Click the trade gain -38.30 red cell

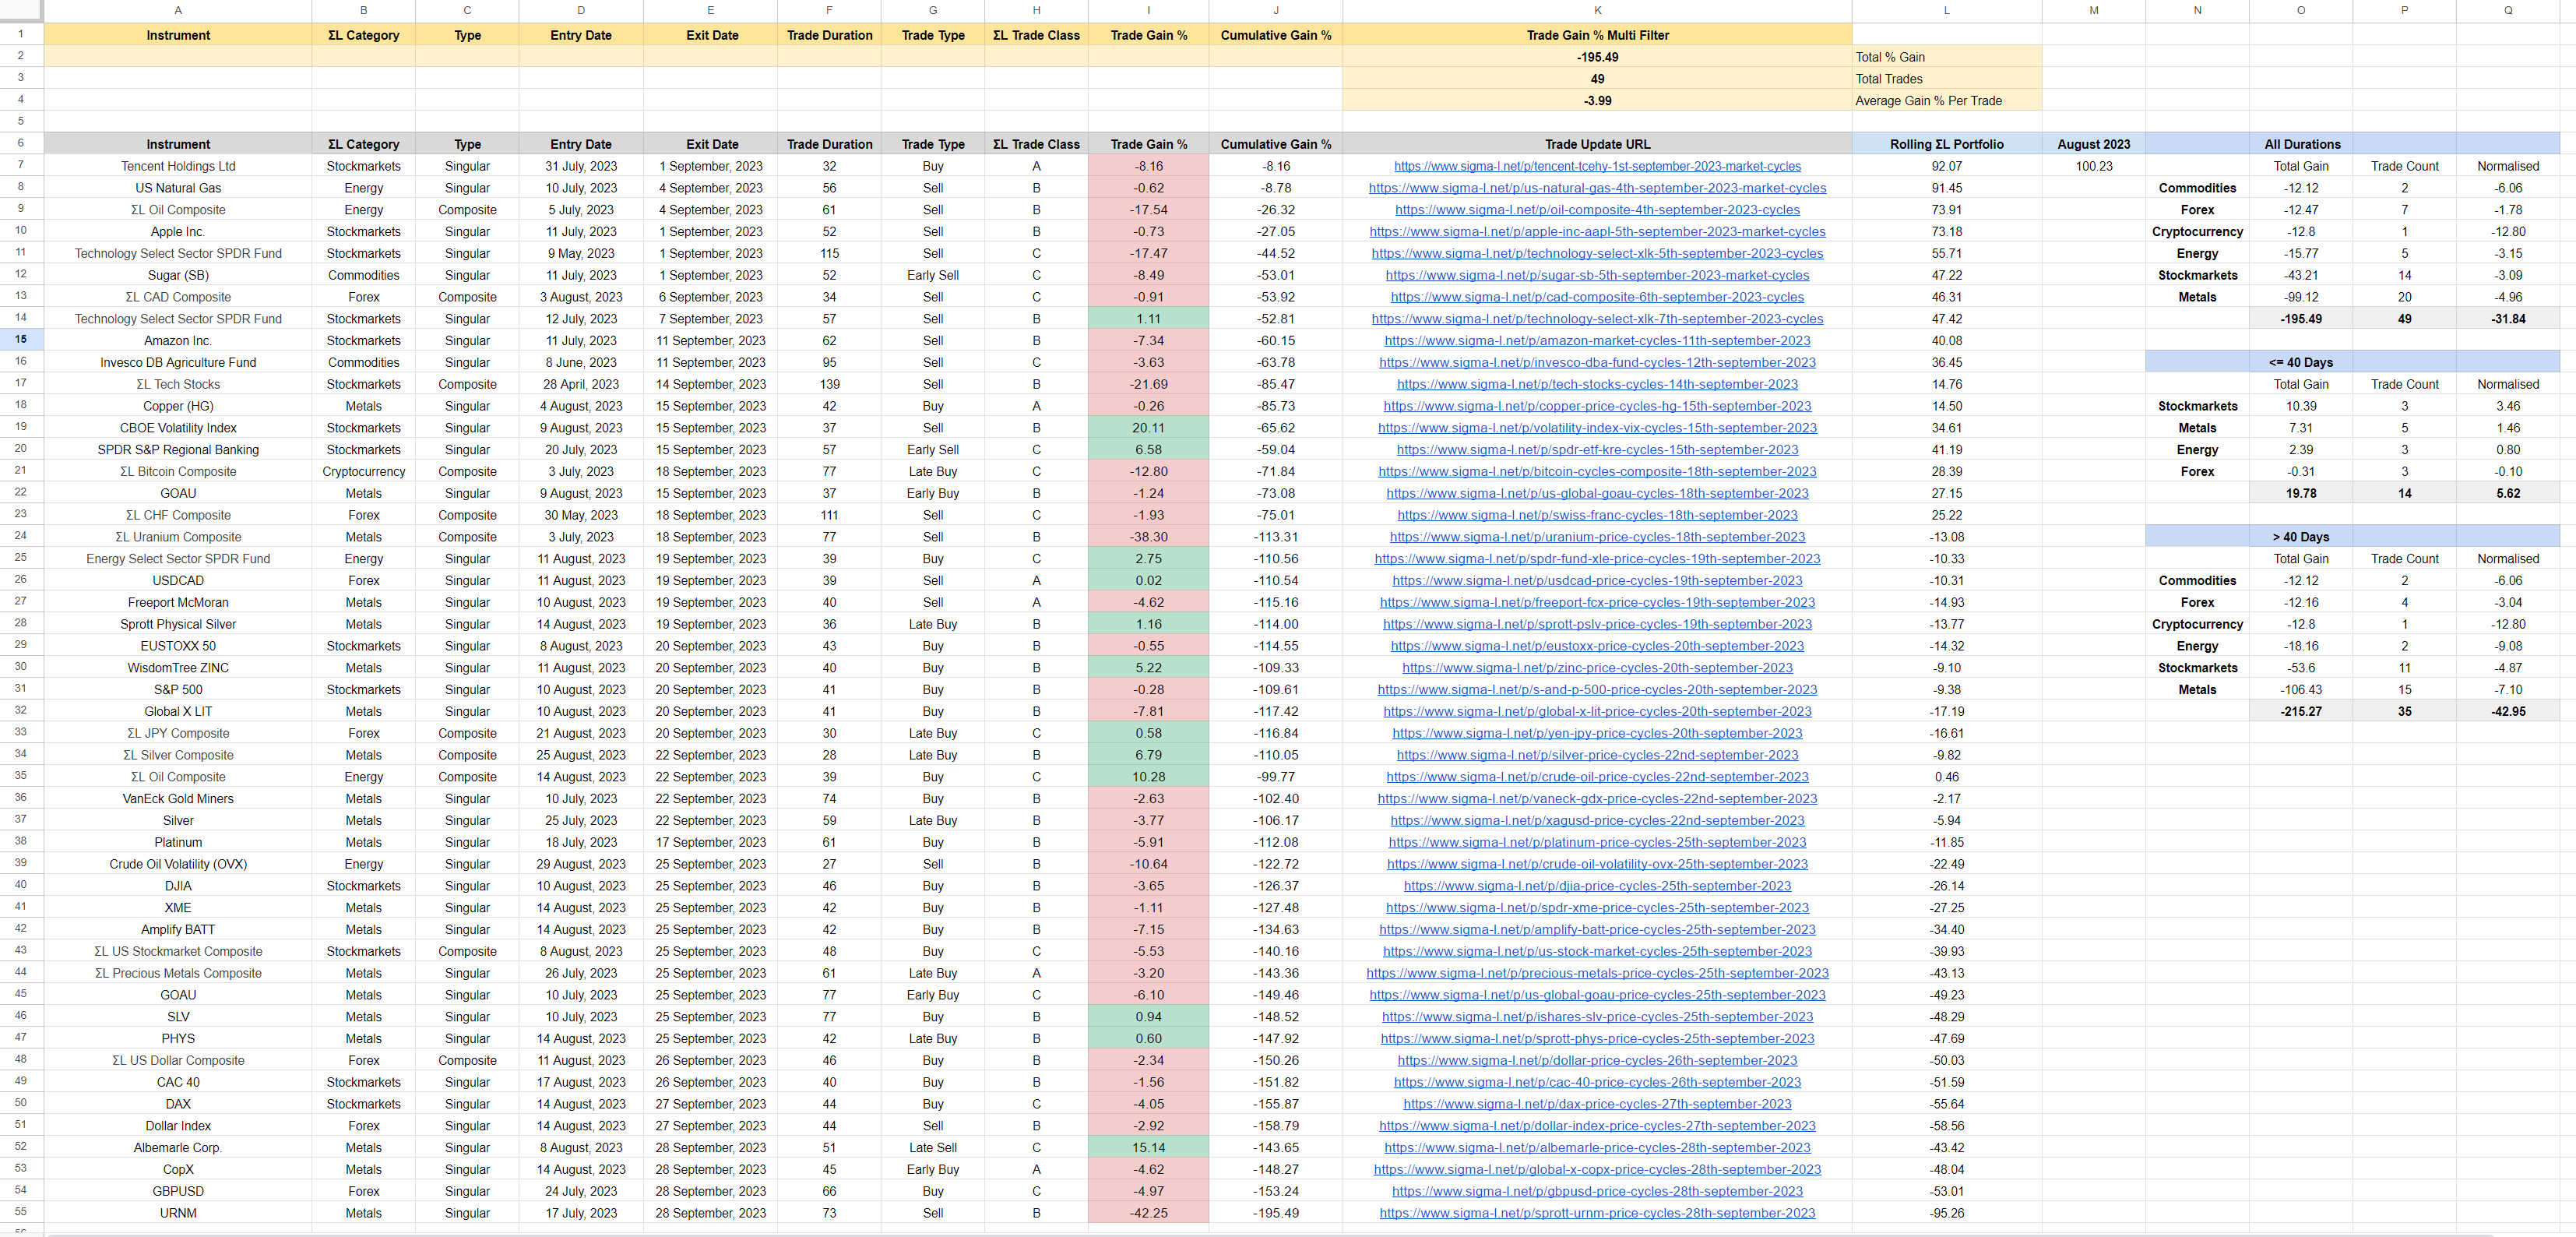[x=1148, y=537]
